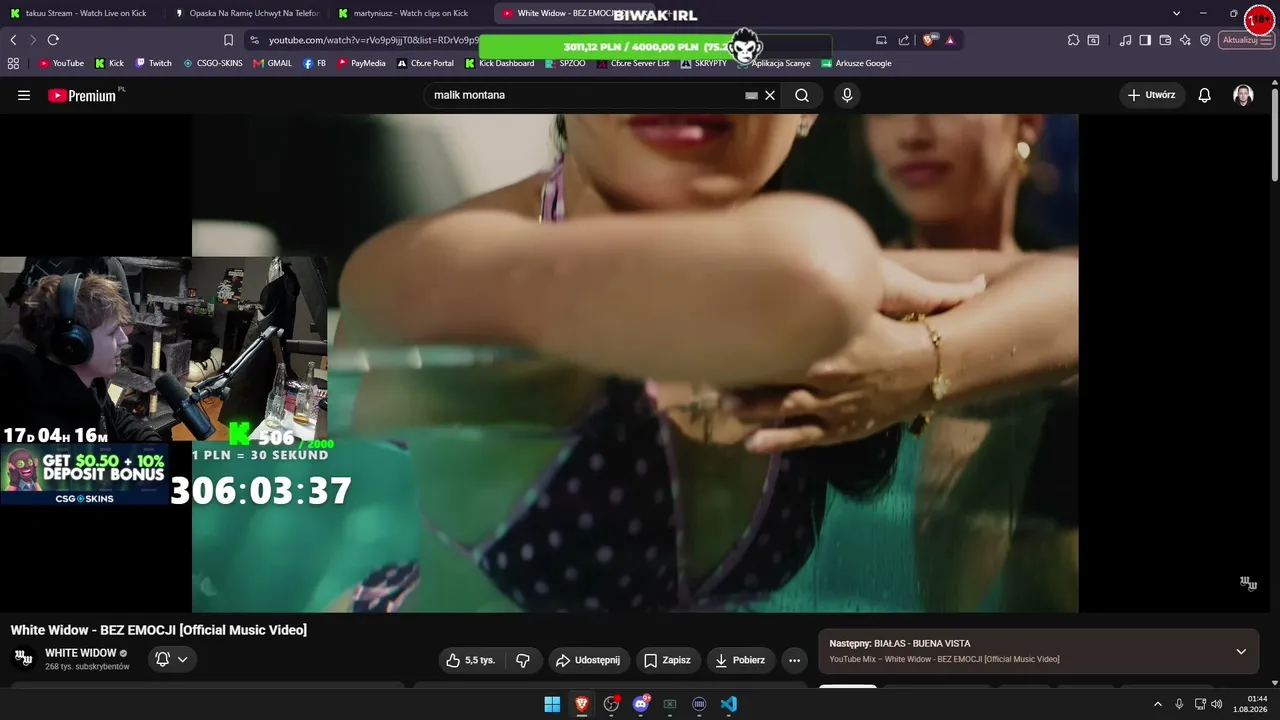Open Arkusze Google bookmark
The width and height of the screenshot is (1280, 720).
click(x=856, y=63)
